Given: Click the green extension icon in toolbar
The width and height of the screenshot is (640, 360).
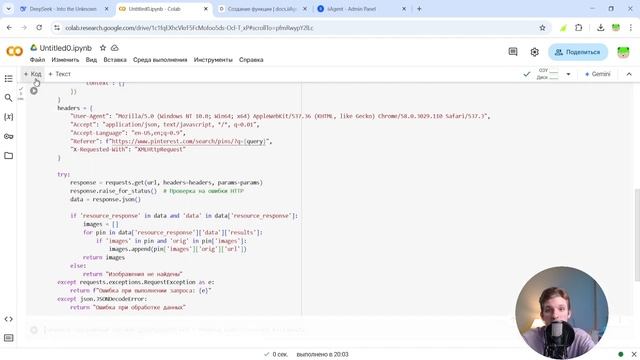Looking at the screenshot, I should coord(564,28).
